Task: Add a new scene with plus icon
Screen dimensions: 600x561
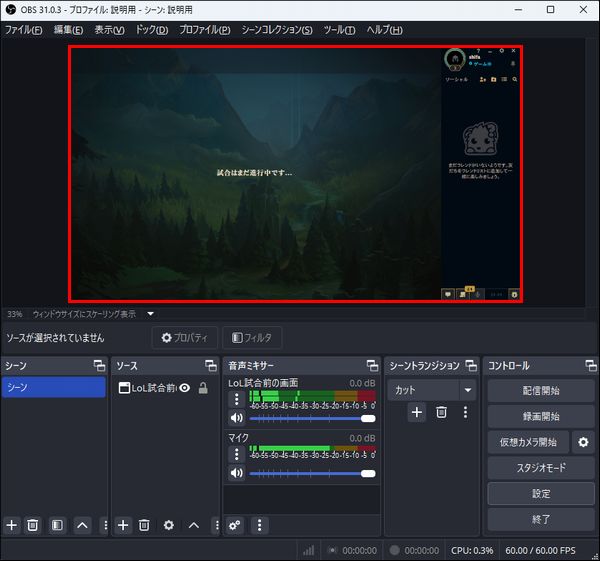Action: (11, 525)
